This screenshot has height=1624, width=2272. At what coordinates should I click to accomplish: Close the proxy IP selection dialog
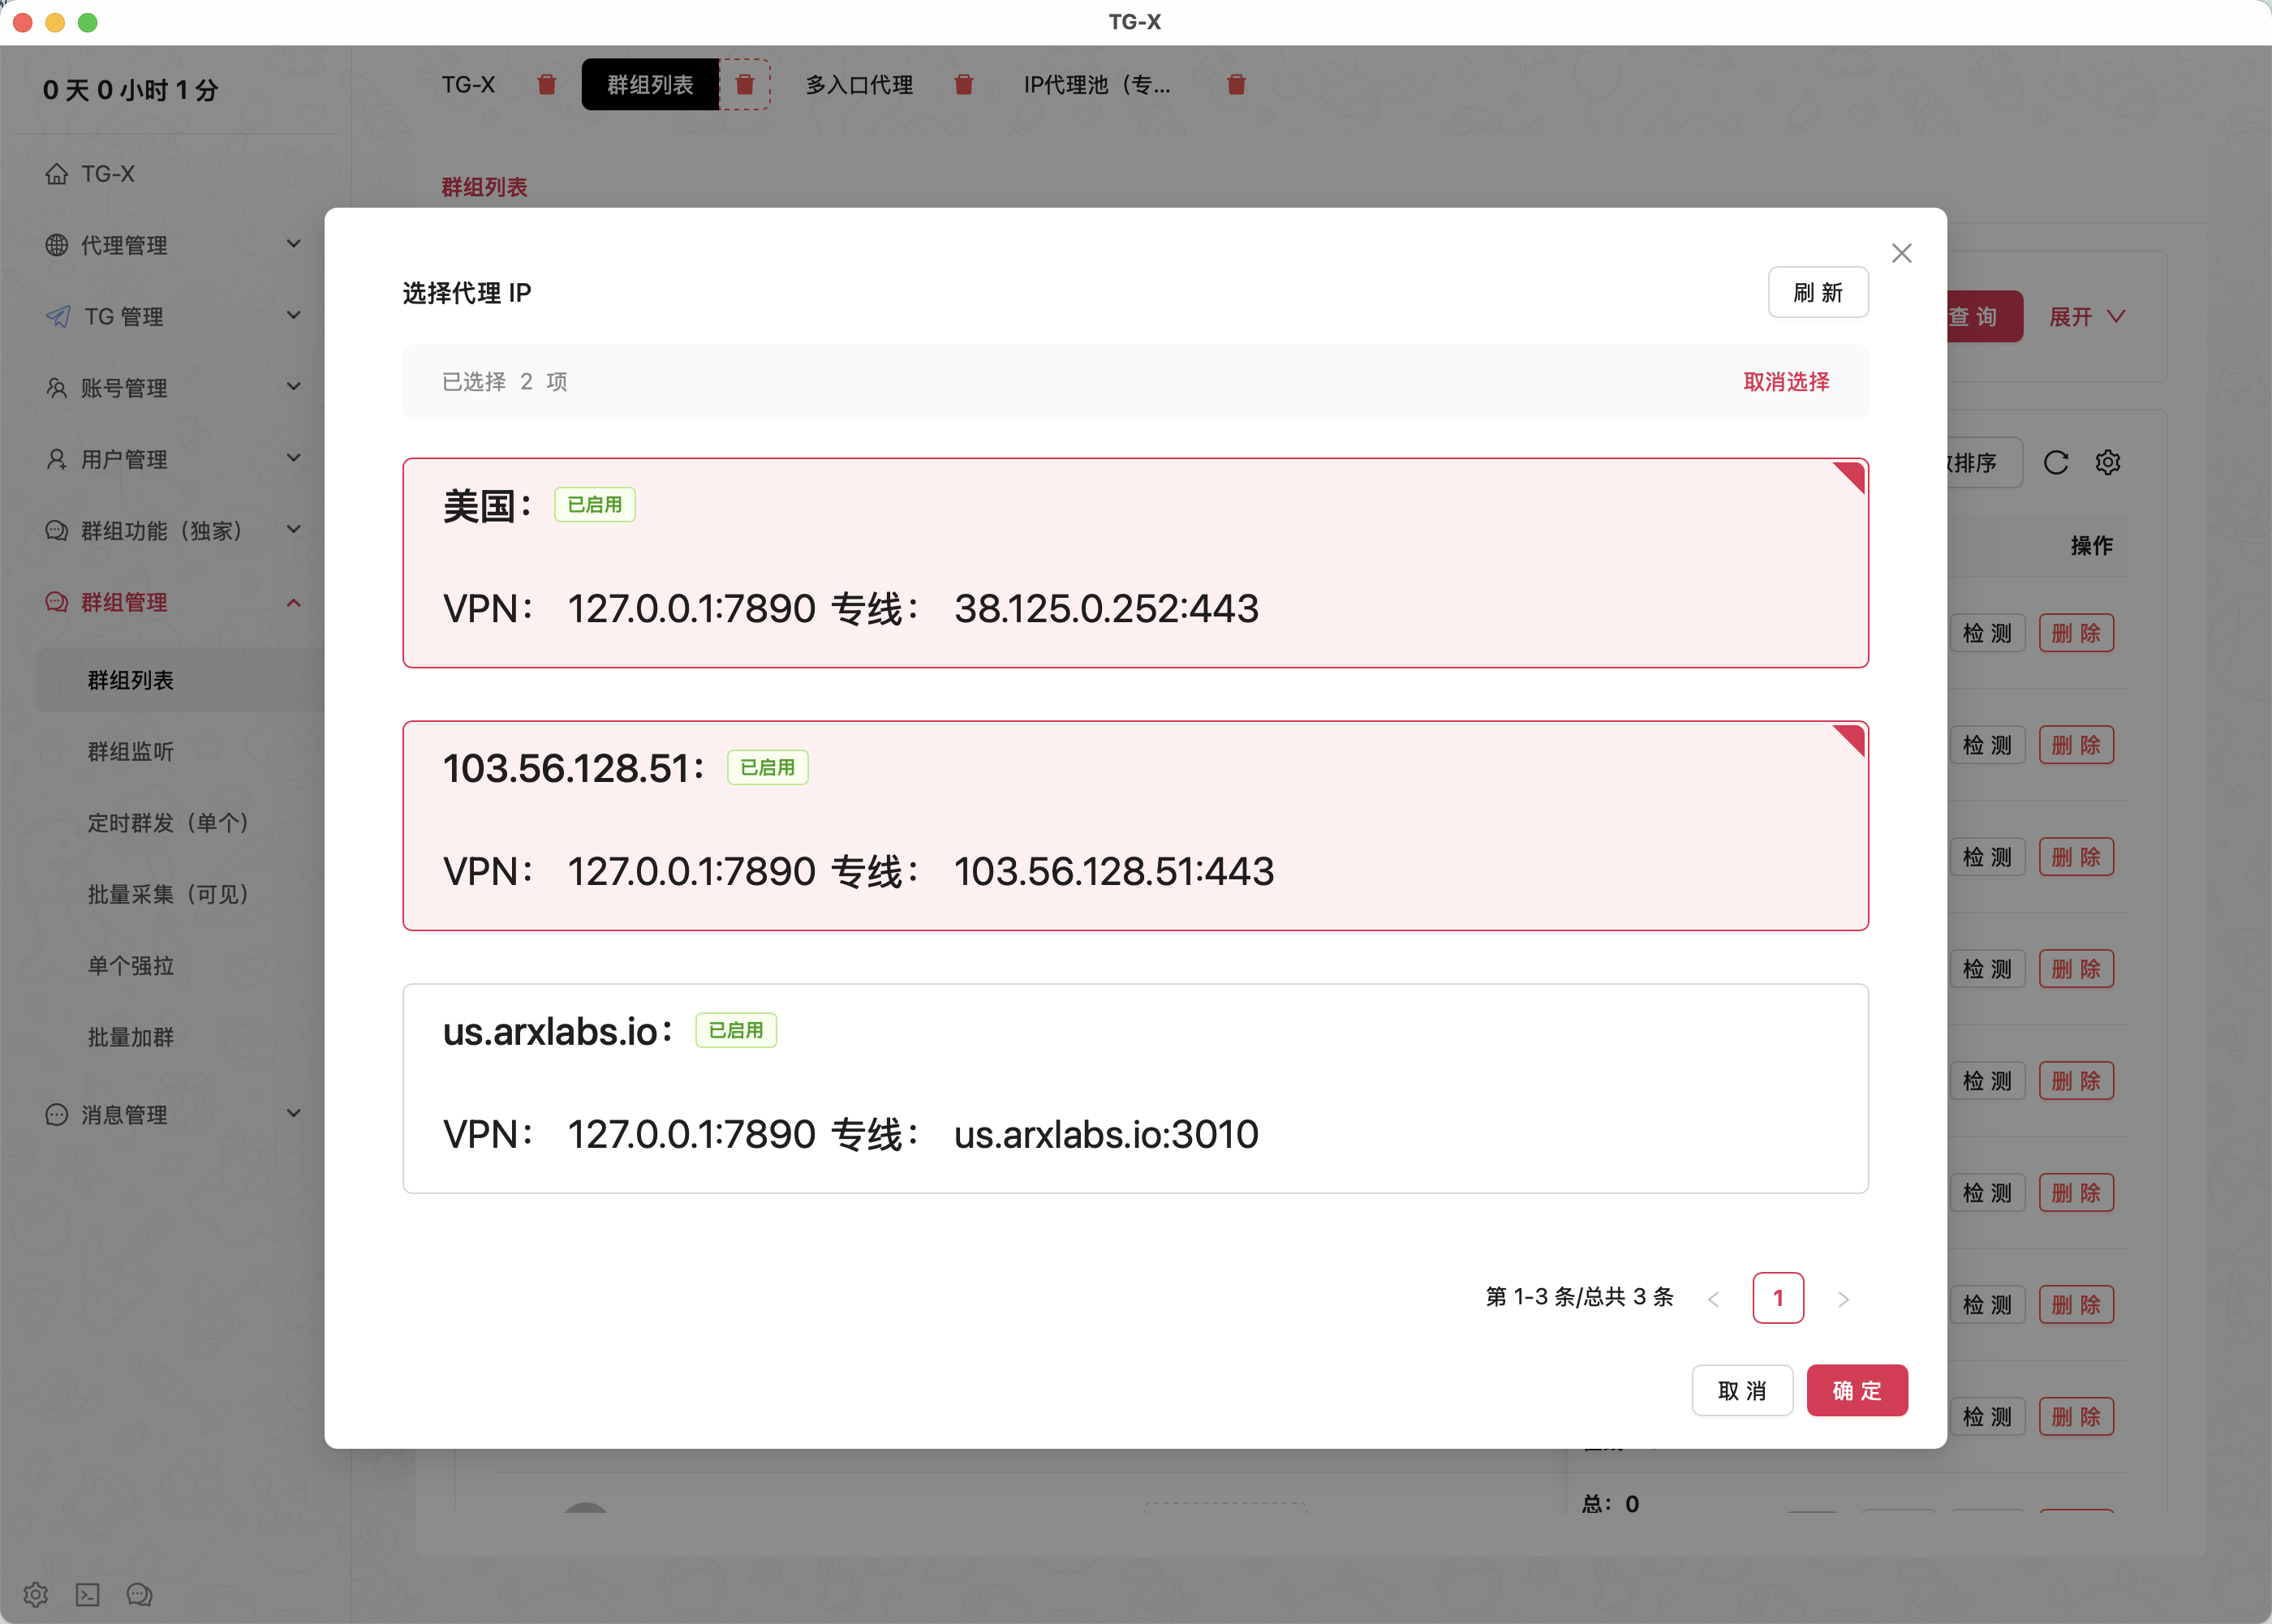click(x=1901, y=253)
